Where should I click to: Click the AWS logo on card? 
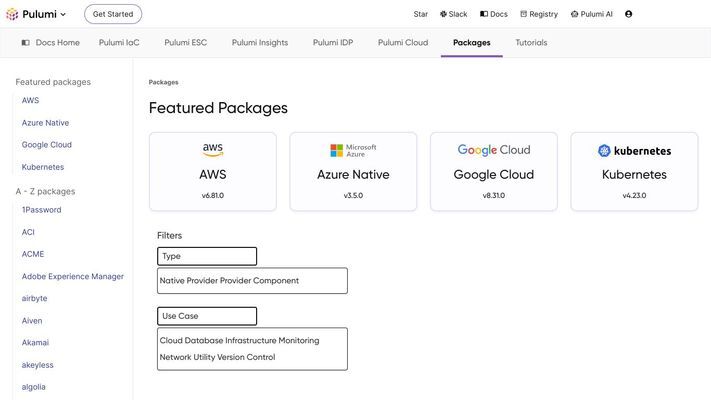click(x=213, y=150)
